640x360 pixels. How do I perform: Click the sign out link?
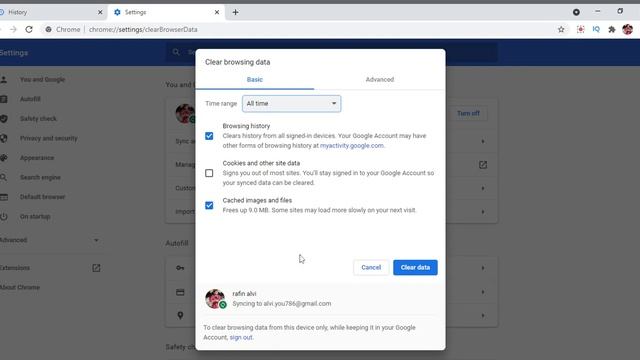241,338
